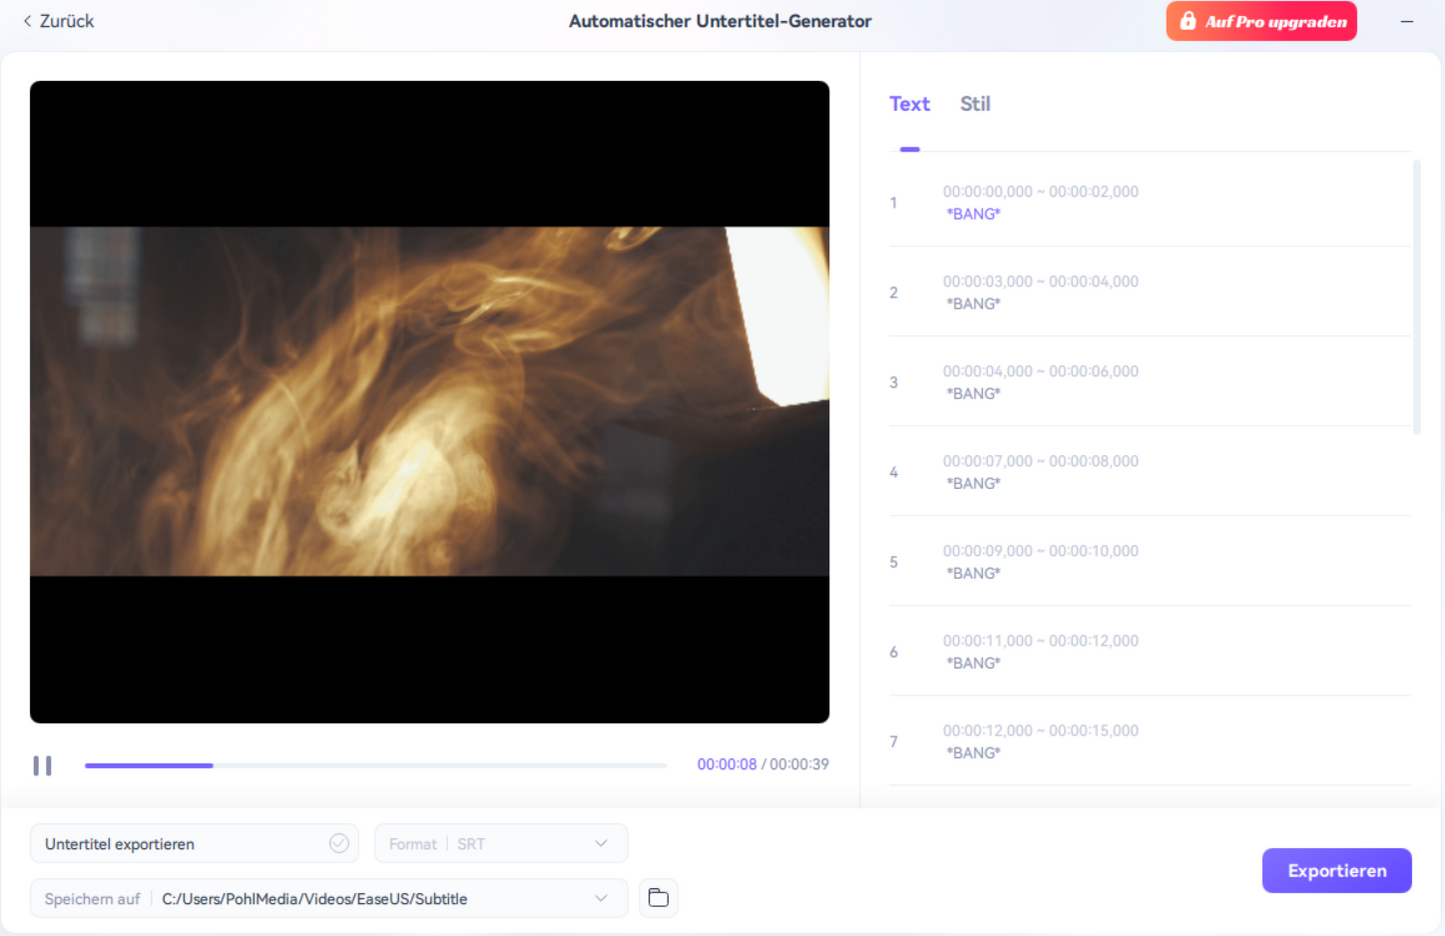Select subtitle entry 2 starting at 00:00:03

(1040, 292)
